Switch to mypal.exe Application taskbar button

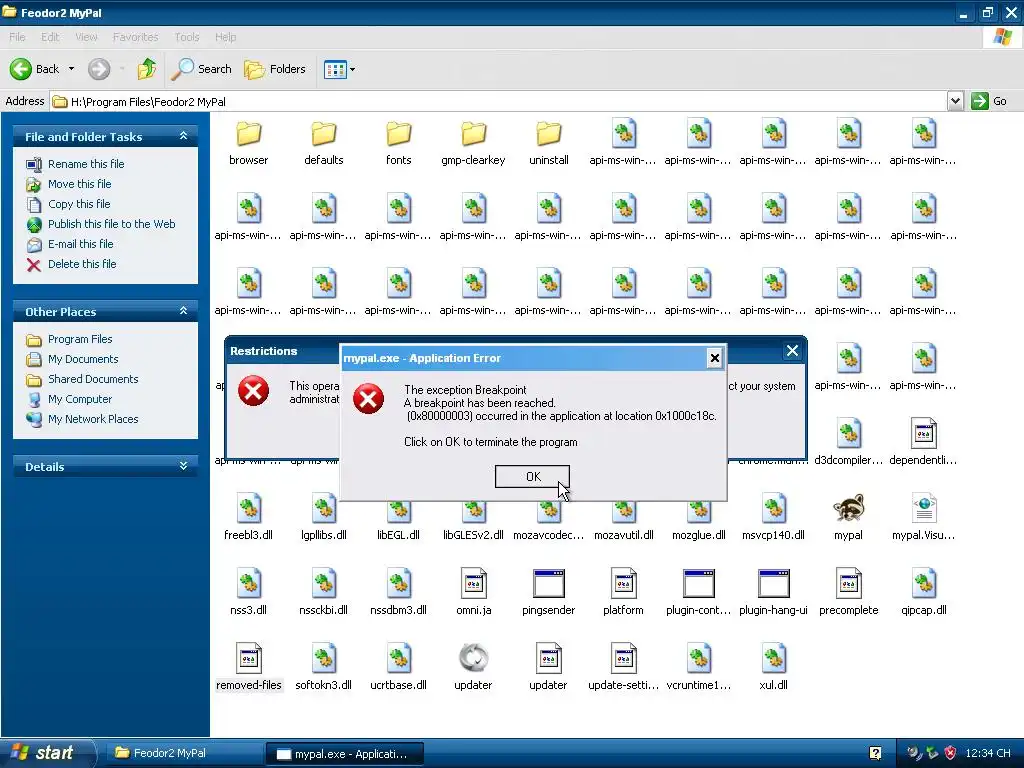[345, 754]
